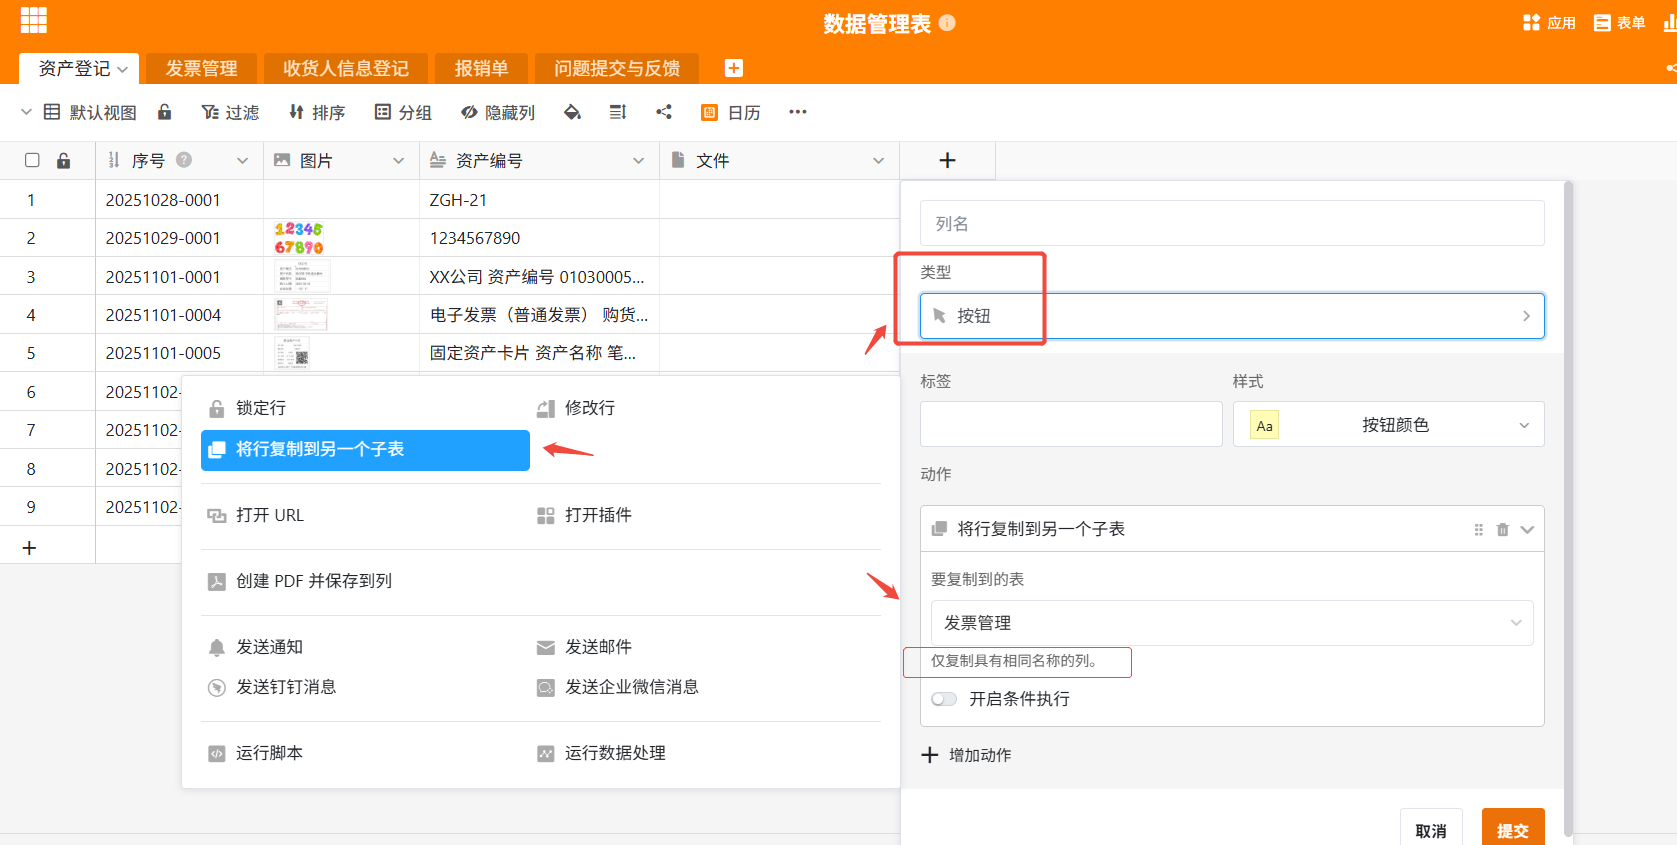Click the lock icon beside default view
The image size is (1677, 845).
(x=165, y=112)
